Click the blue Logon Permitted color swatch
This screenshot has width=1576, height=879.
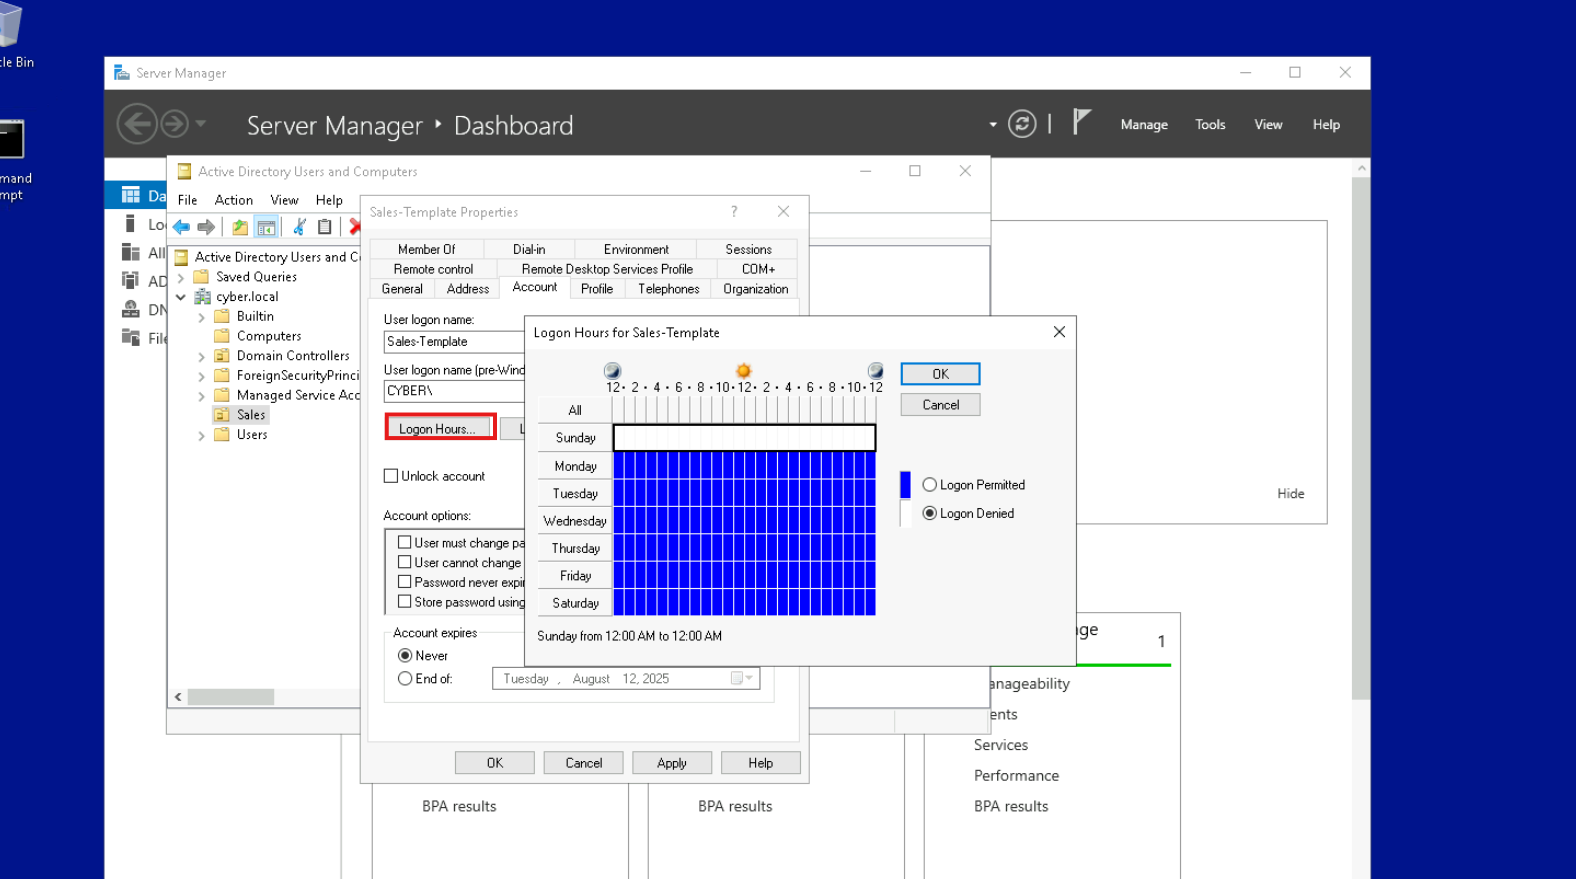click(906, 485)
